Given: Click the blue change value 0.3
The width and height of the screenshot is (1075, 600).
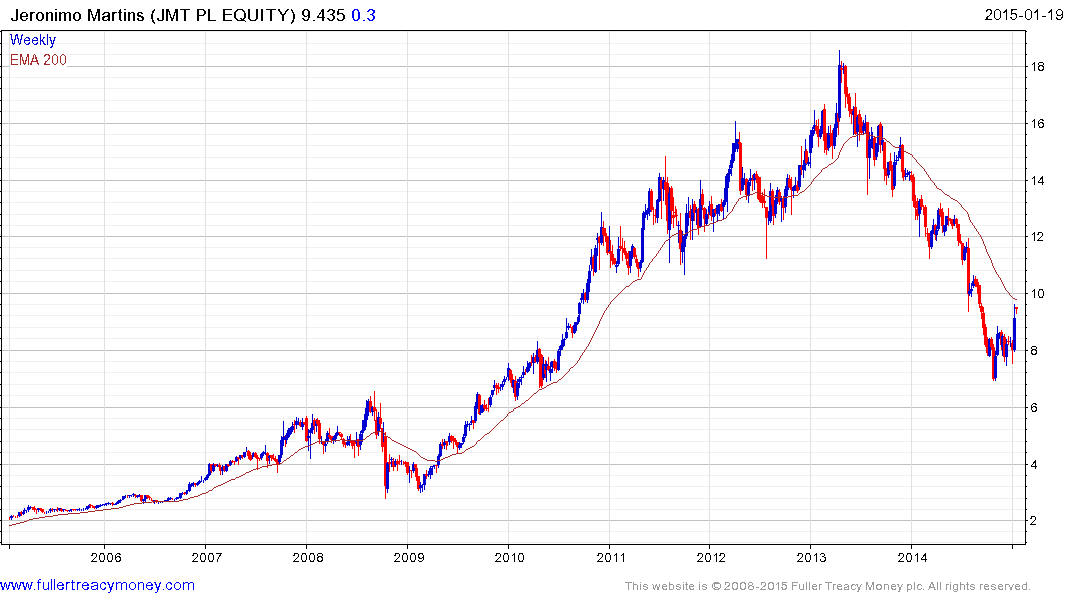Looking at the screenshot, I should click(x=363, y=15).
